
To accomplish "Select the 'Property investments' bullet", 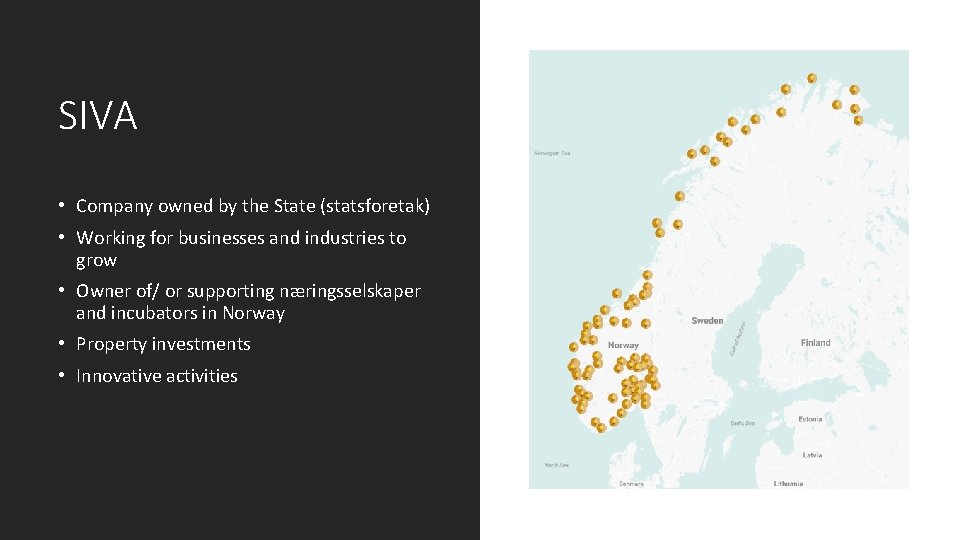I will 163,344.
